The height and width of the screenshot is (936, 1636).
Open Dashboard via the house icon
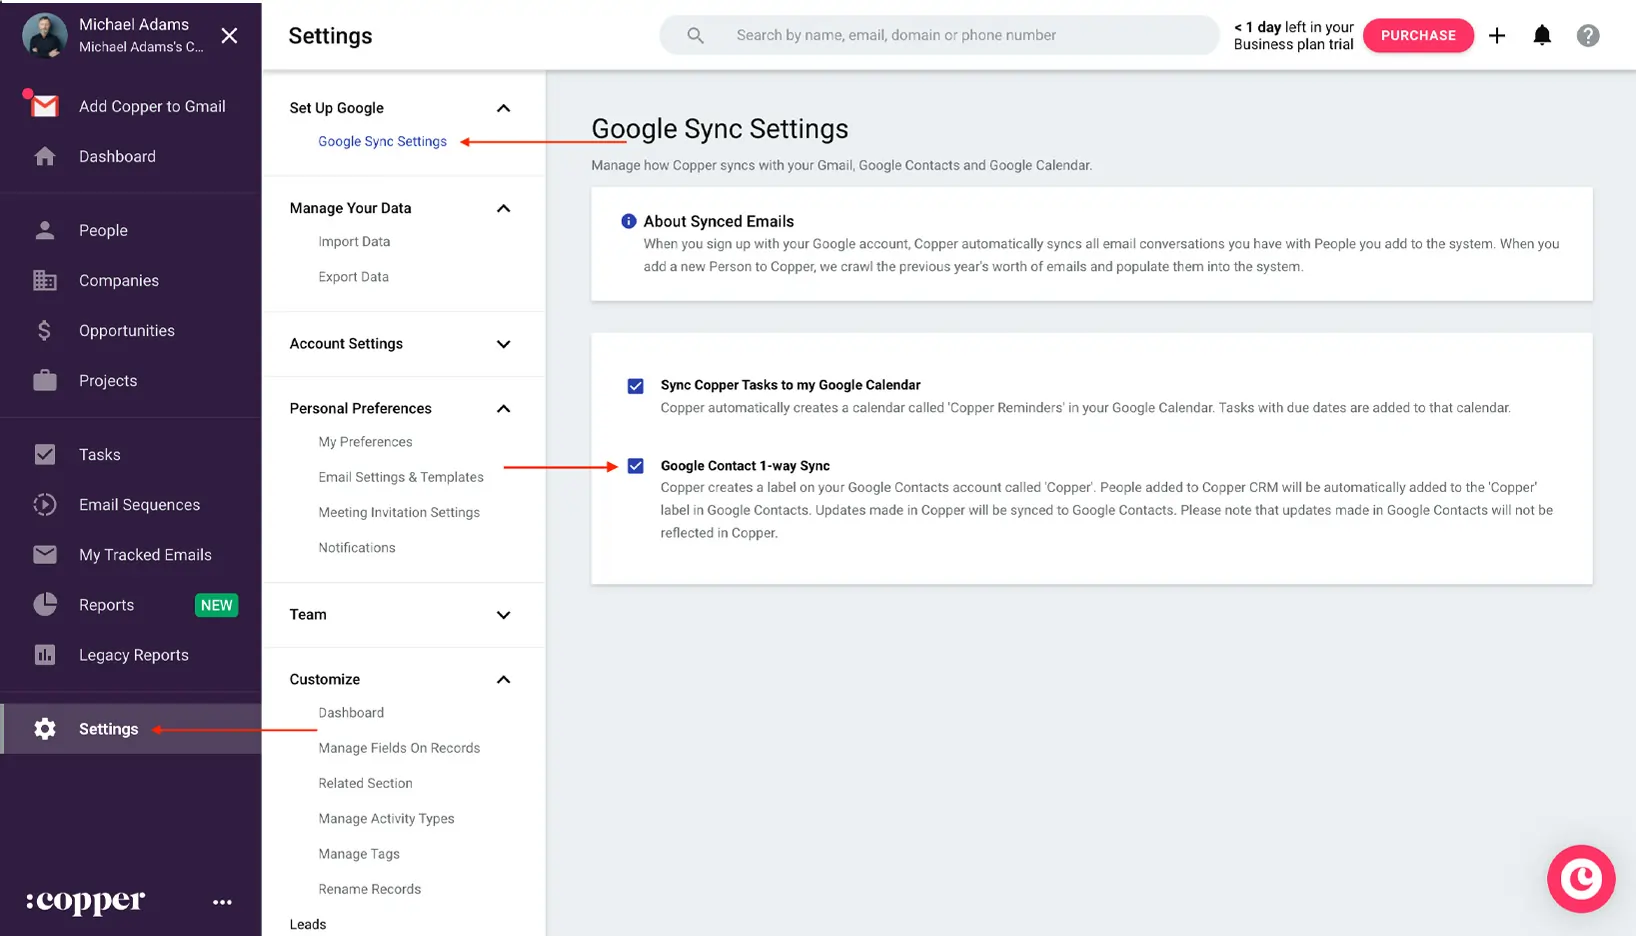pyautogui.click(x=44, y=156)
